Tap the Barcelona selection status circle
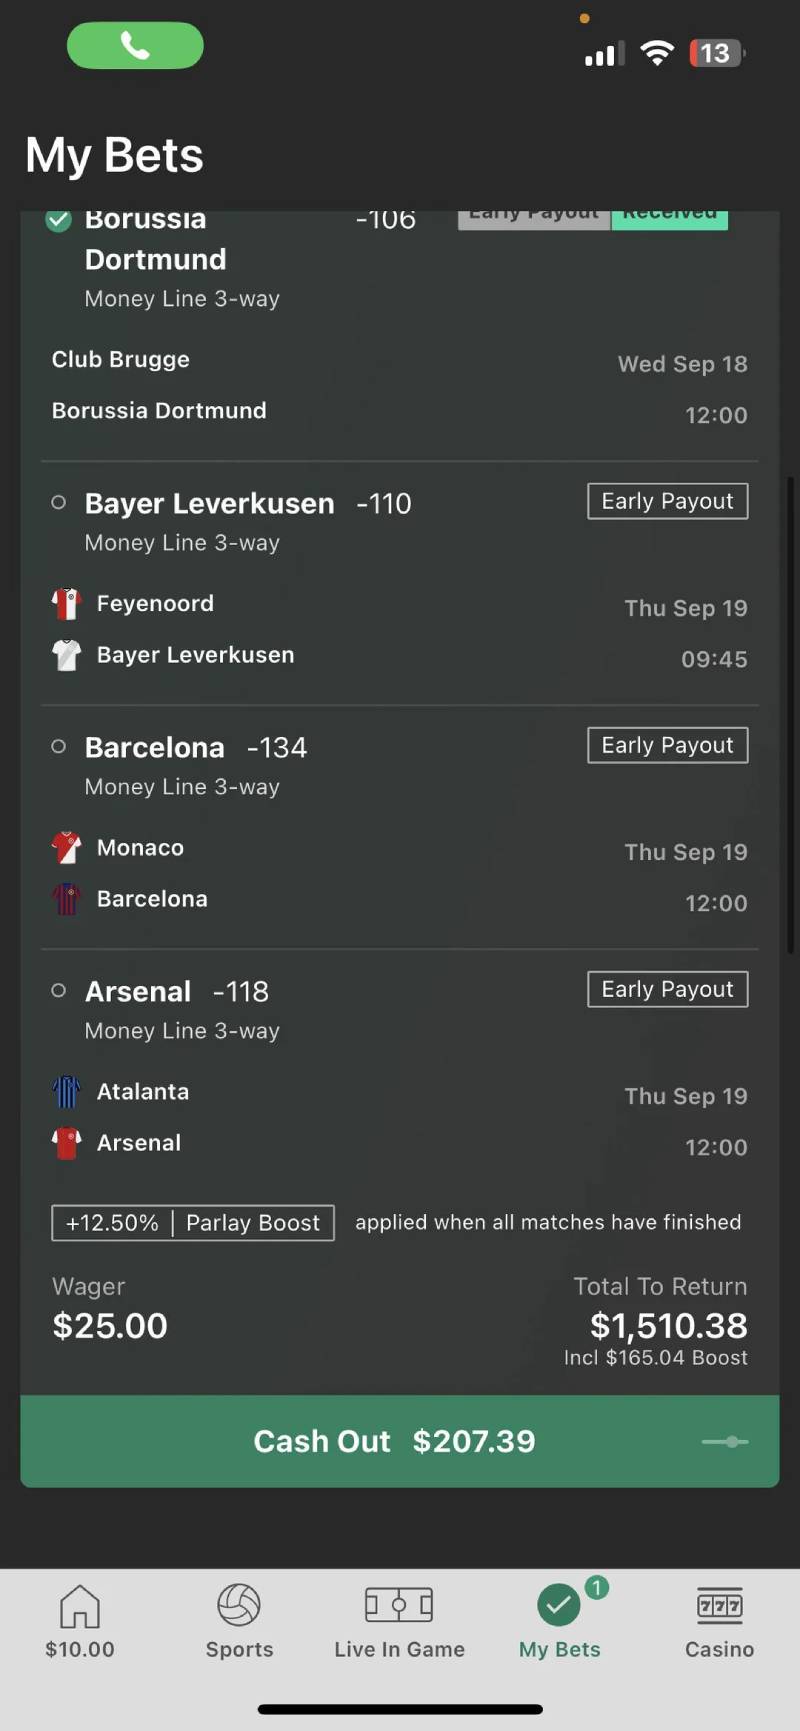The width and height of the screenshot is (800, 1731). (x=59, y=747)
